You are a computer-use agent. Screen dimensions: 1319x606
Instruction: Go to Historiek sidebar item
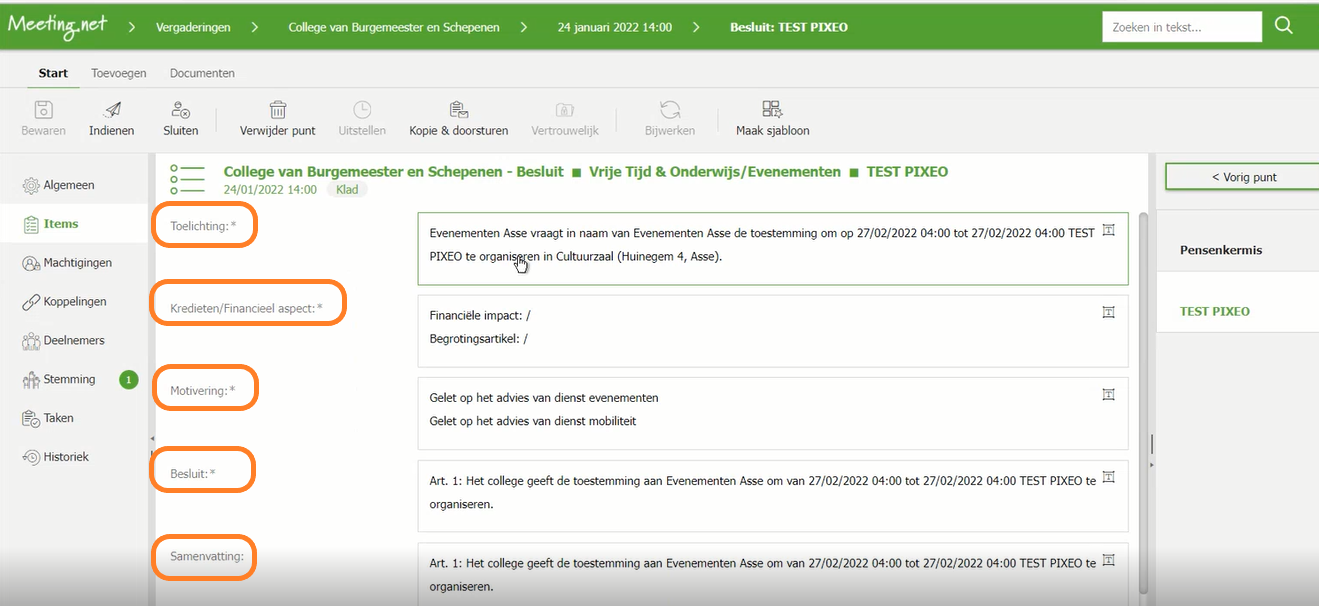[x=66, y=457]
